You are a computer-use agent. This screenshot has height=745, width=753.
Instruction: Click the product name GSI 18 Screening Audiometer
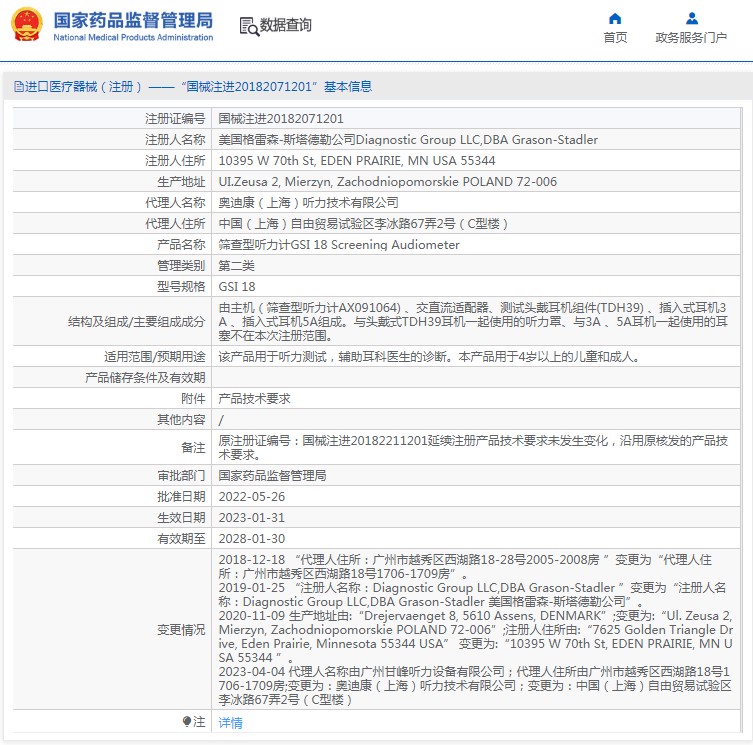click(x=339, y=245)
